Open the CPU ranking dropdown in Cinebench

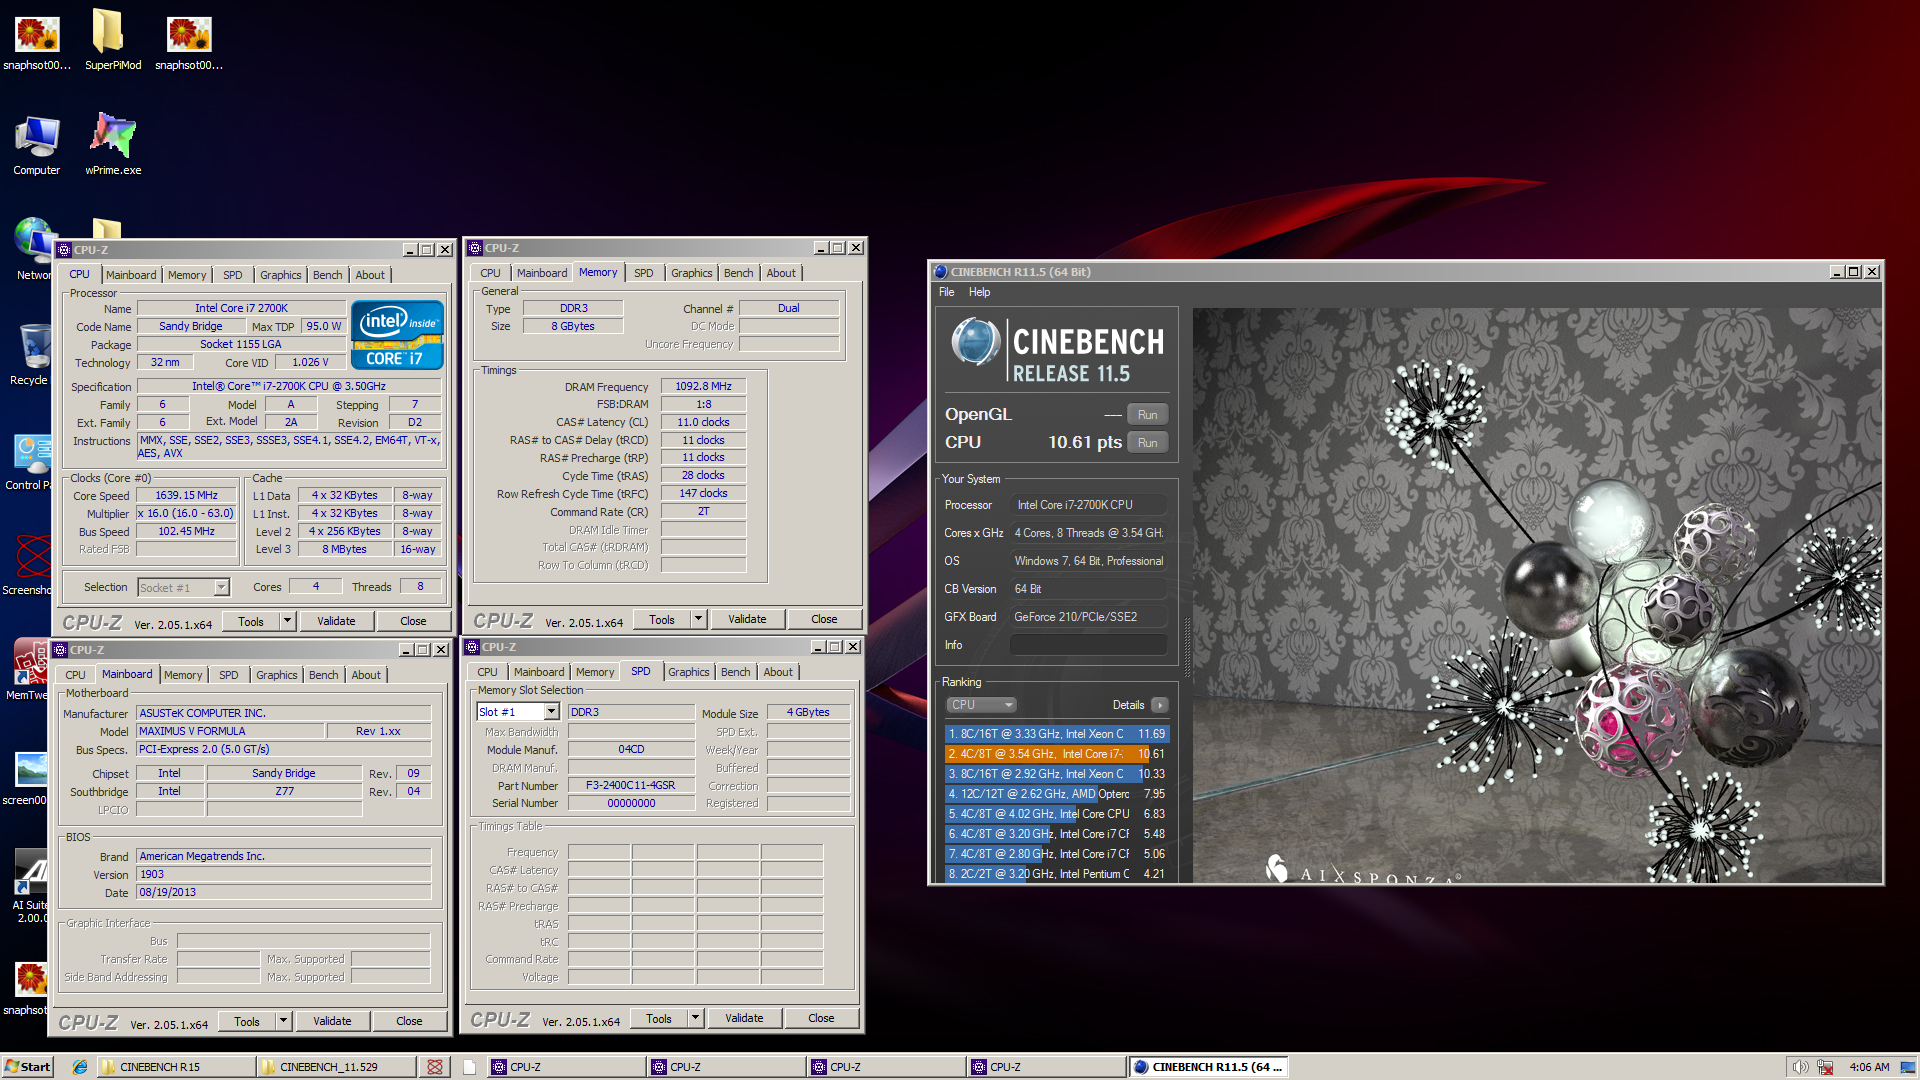(981, 705)
